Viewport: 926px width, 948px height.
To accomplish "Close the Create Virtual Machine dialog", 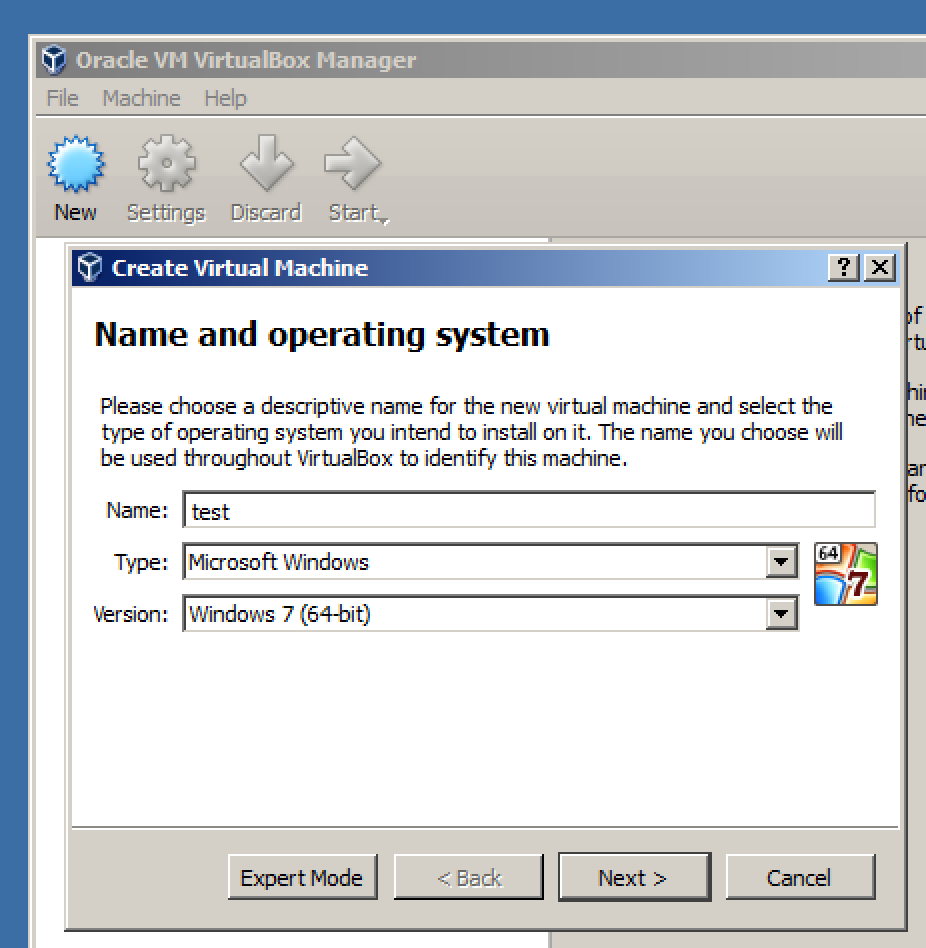I will coord(880,267).
